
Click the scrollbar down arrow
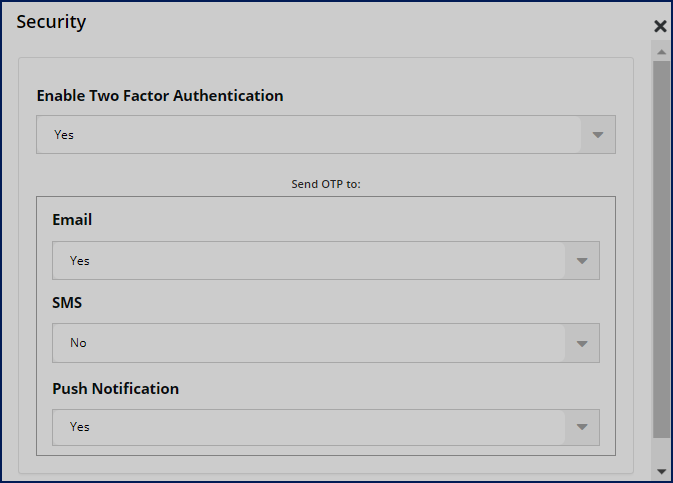[x=661, y=470]
